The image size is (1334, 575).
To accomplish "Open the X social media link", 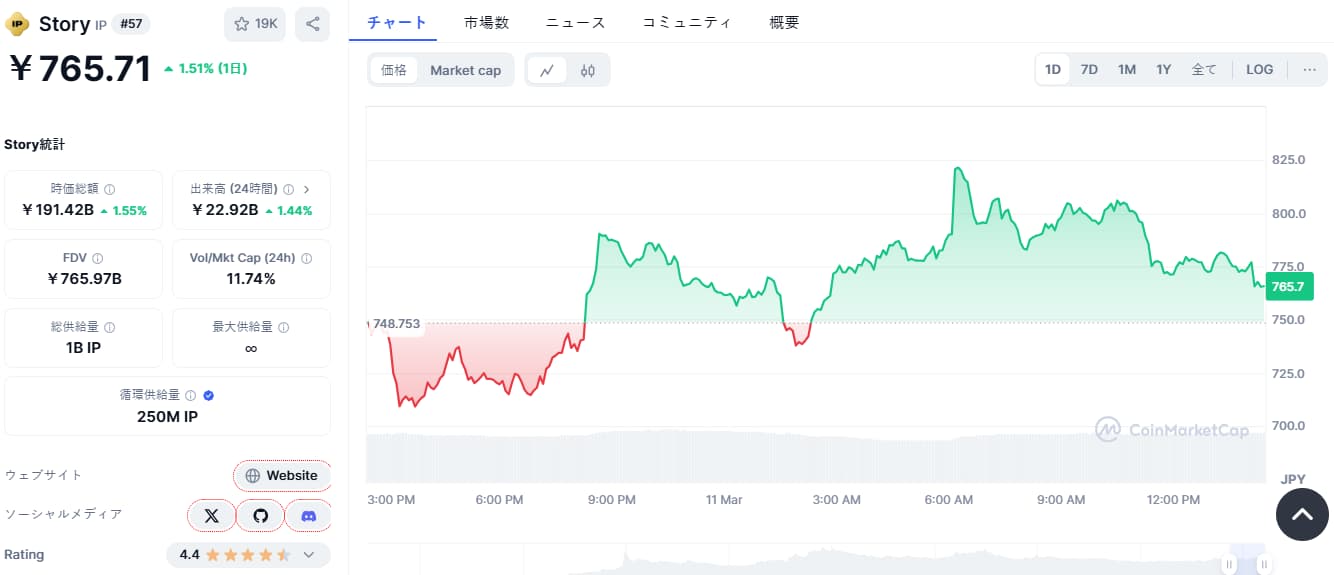I will tap(212, 516).
